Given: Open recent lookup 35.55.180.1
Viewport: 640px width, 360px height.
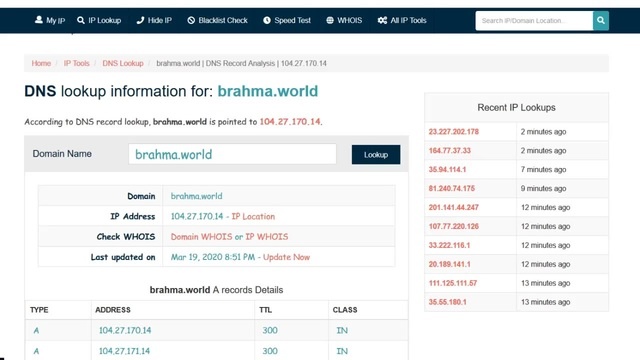Looking at the screenshot, I should click(447, 302).
